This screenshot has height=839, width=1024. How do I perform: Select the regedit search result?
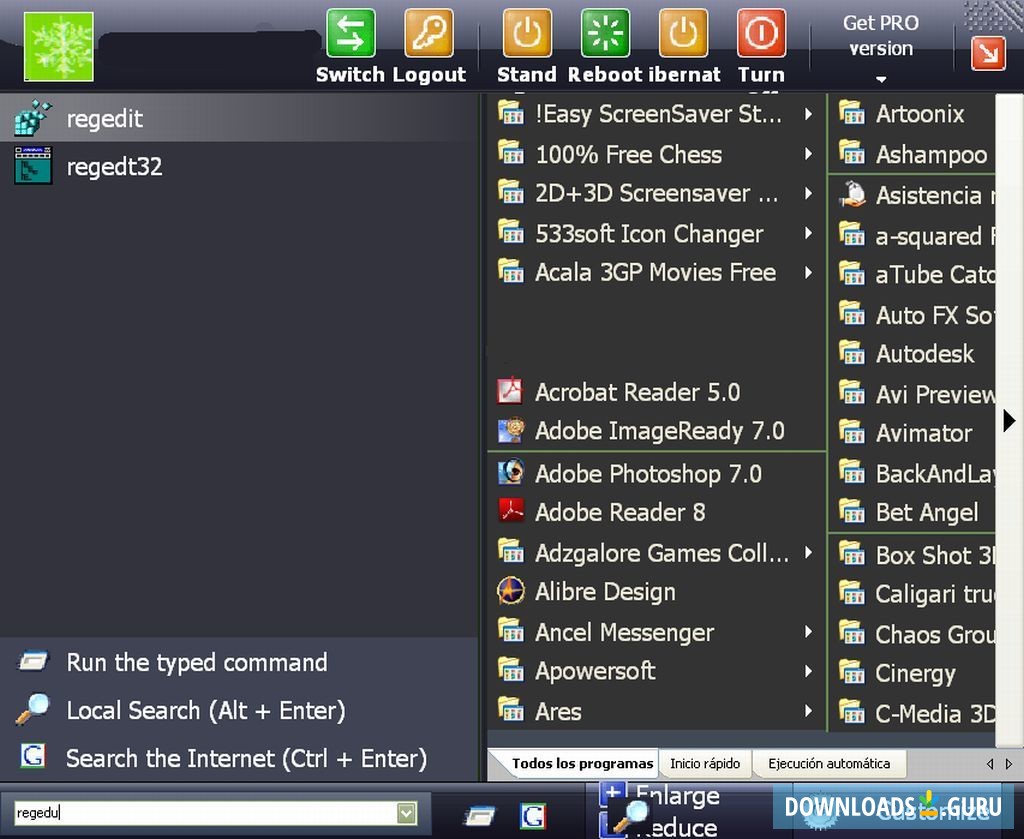pos(239,118)
